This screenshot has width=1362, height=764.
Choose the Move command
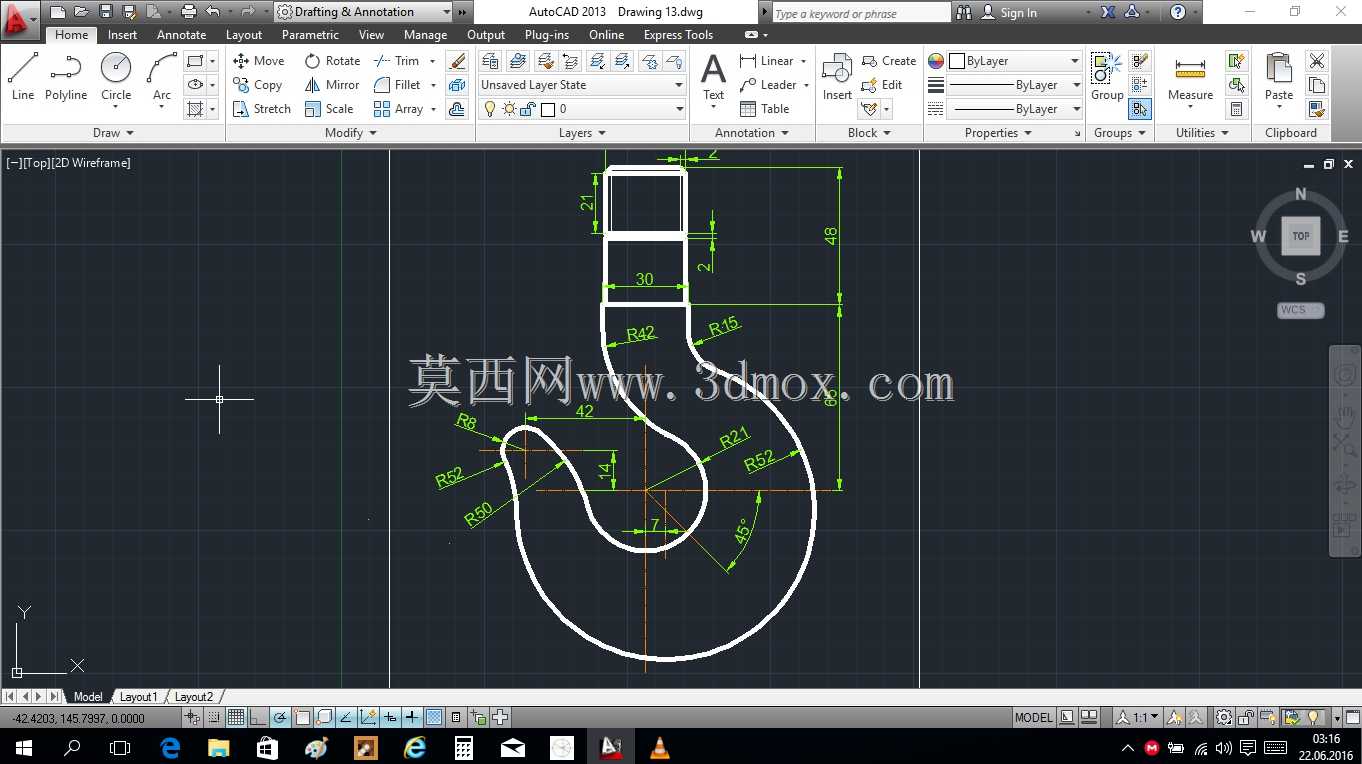259,61
